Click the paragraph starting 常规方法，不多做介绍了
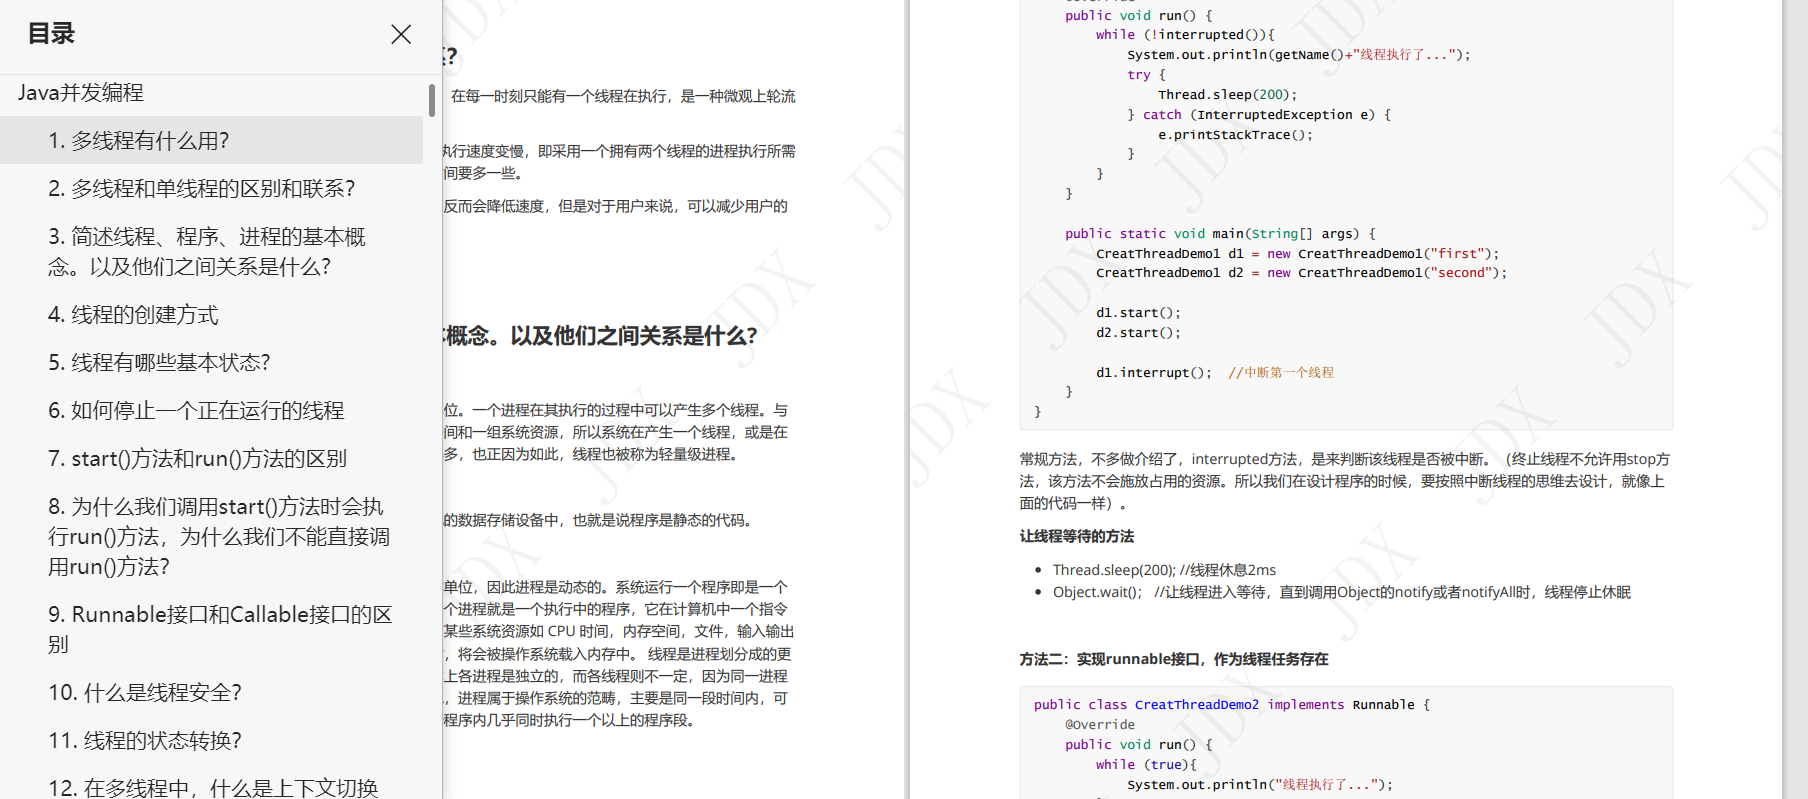1808x799 pixels. [1345, 482]
